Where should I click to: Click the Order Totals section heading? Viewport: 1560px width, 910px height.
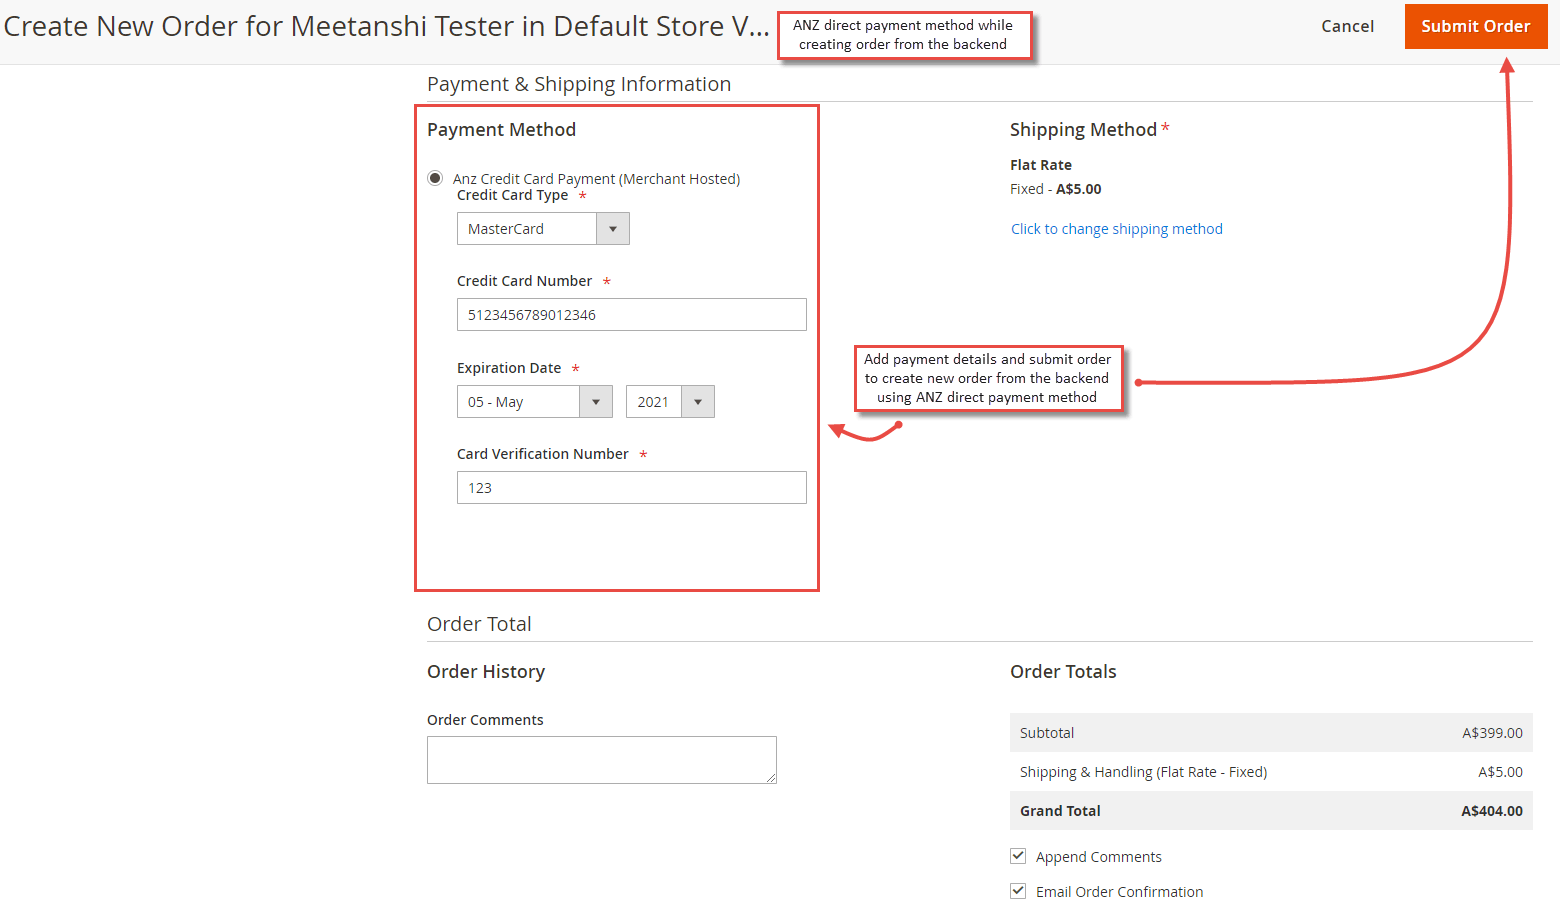pyautogui.click(x=1063, y=671)
